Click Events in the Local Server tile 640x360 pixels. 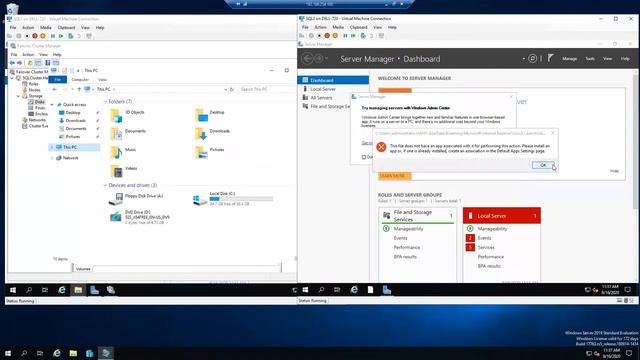(484, 238)
